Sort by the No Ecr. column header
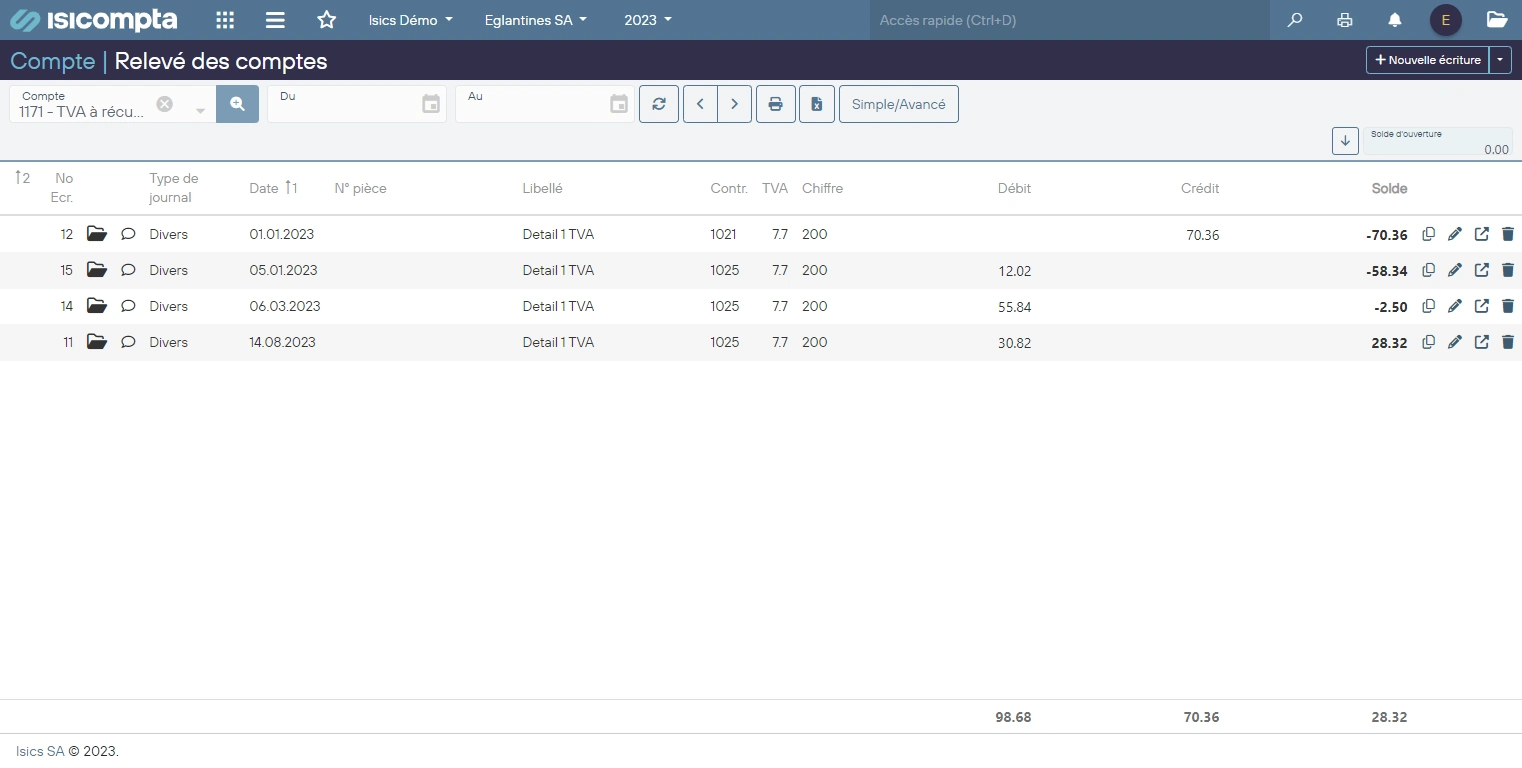 (64, 188)
